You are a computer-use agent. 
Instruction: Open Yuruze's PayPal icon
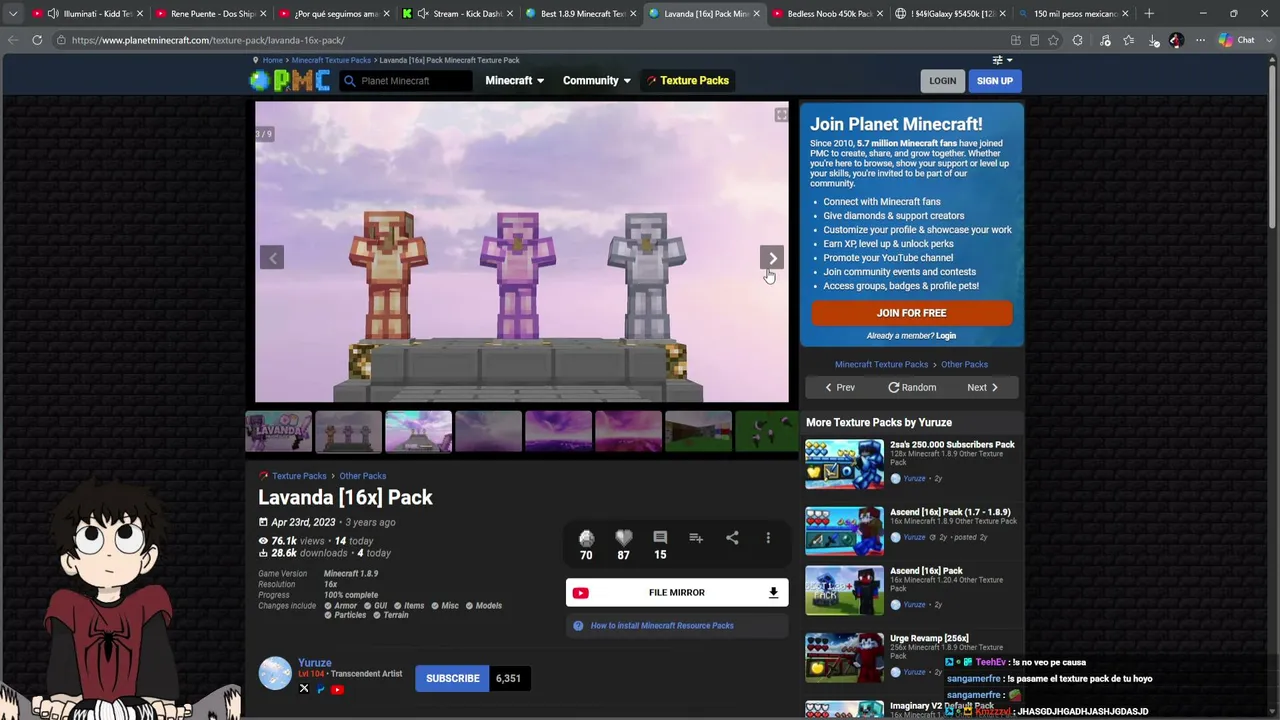click(321, 688)
